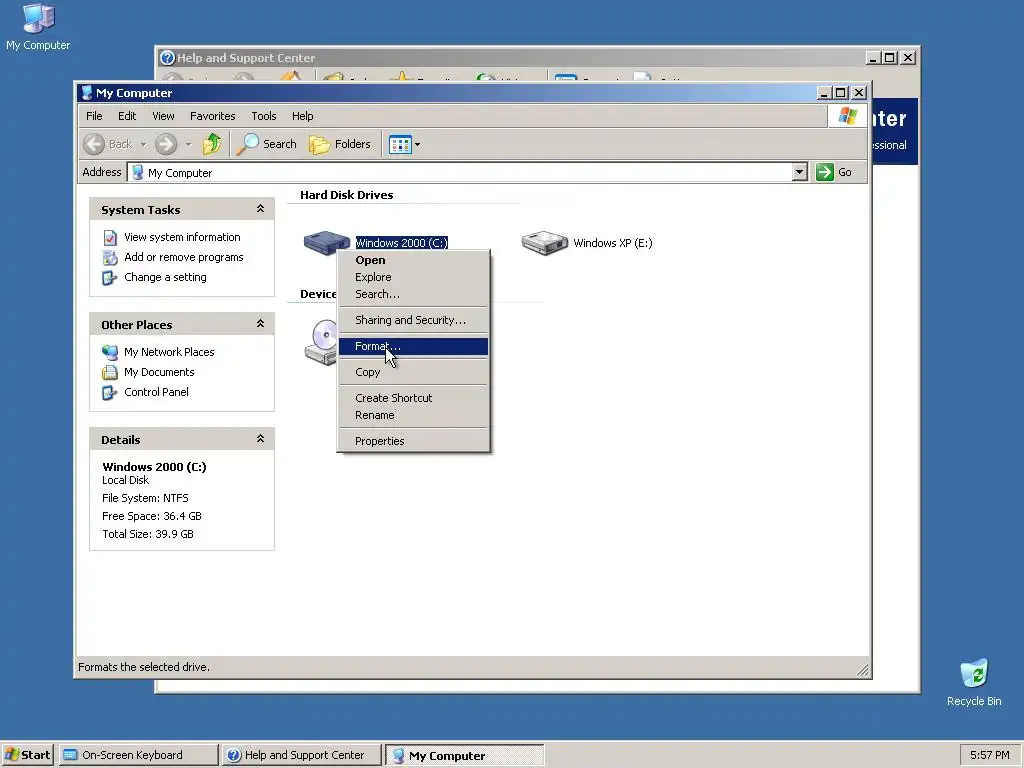Click the Start button
The height and width of the screenshot is (768, 1024).
point(27,755)
